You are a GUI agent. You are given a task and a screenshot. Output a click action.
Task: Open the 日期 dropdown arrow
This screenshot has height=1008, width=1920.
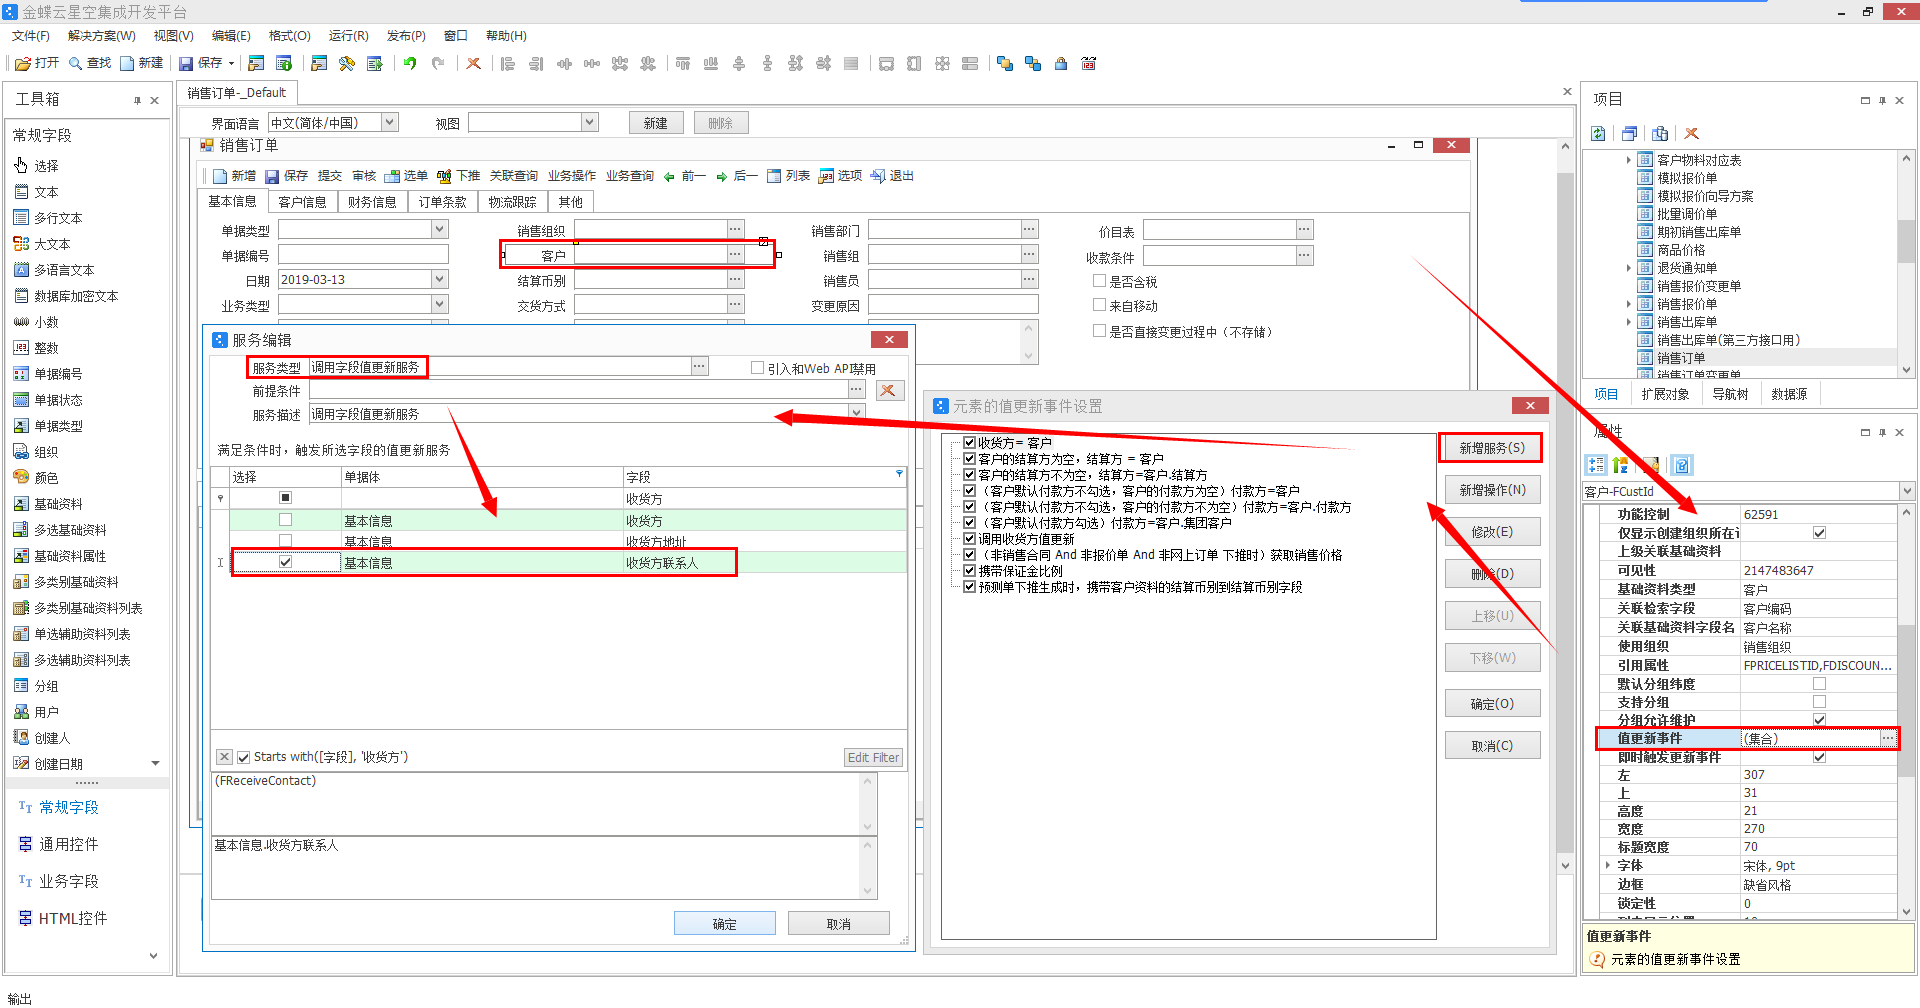click(x=440, y=279)
